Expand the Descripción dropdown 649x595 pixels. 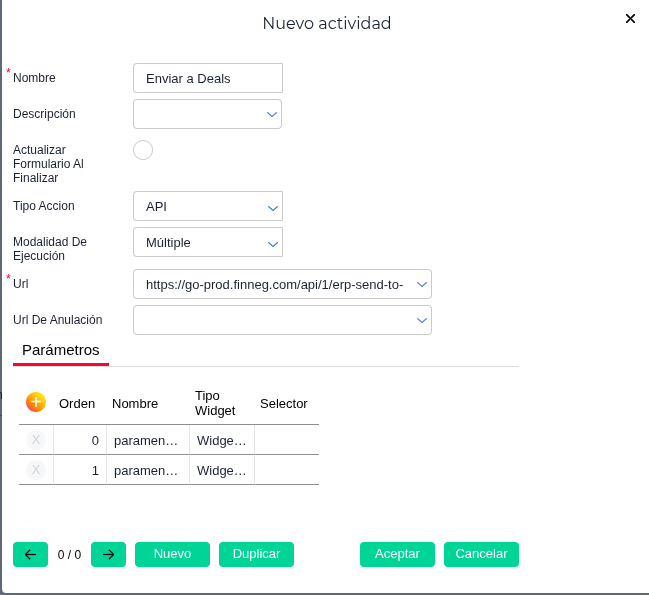271,114
